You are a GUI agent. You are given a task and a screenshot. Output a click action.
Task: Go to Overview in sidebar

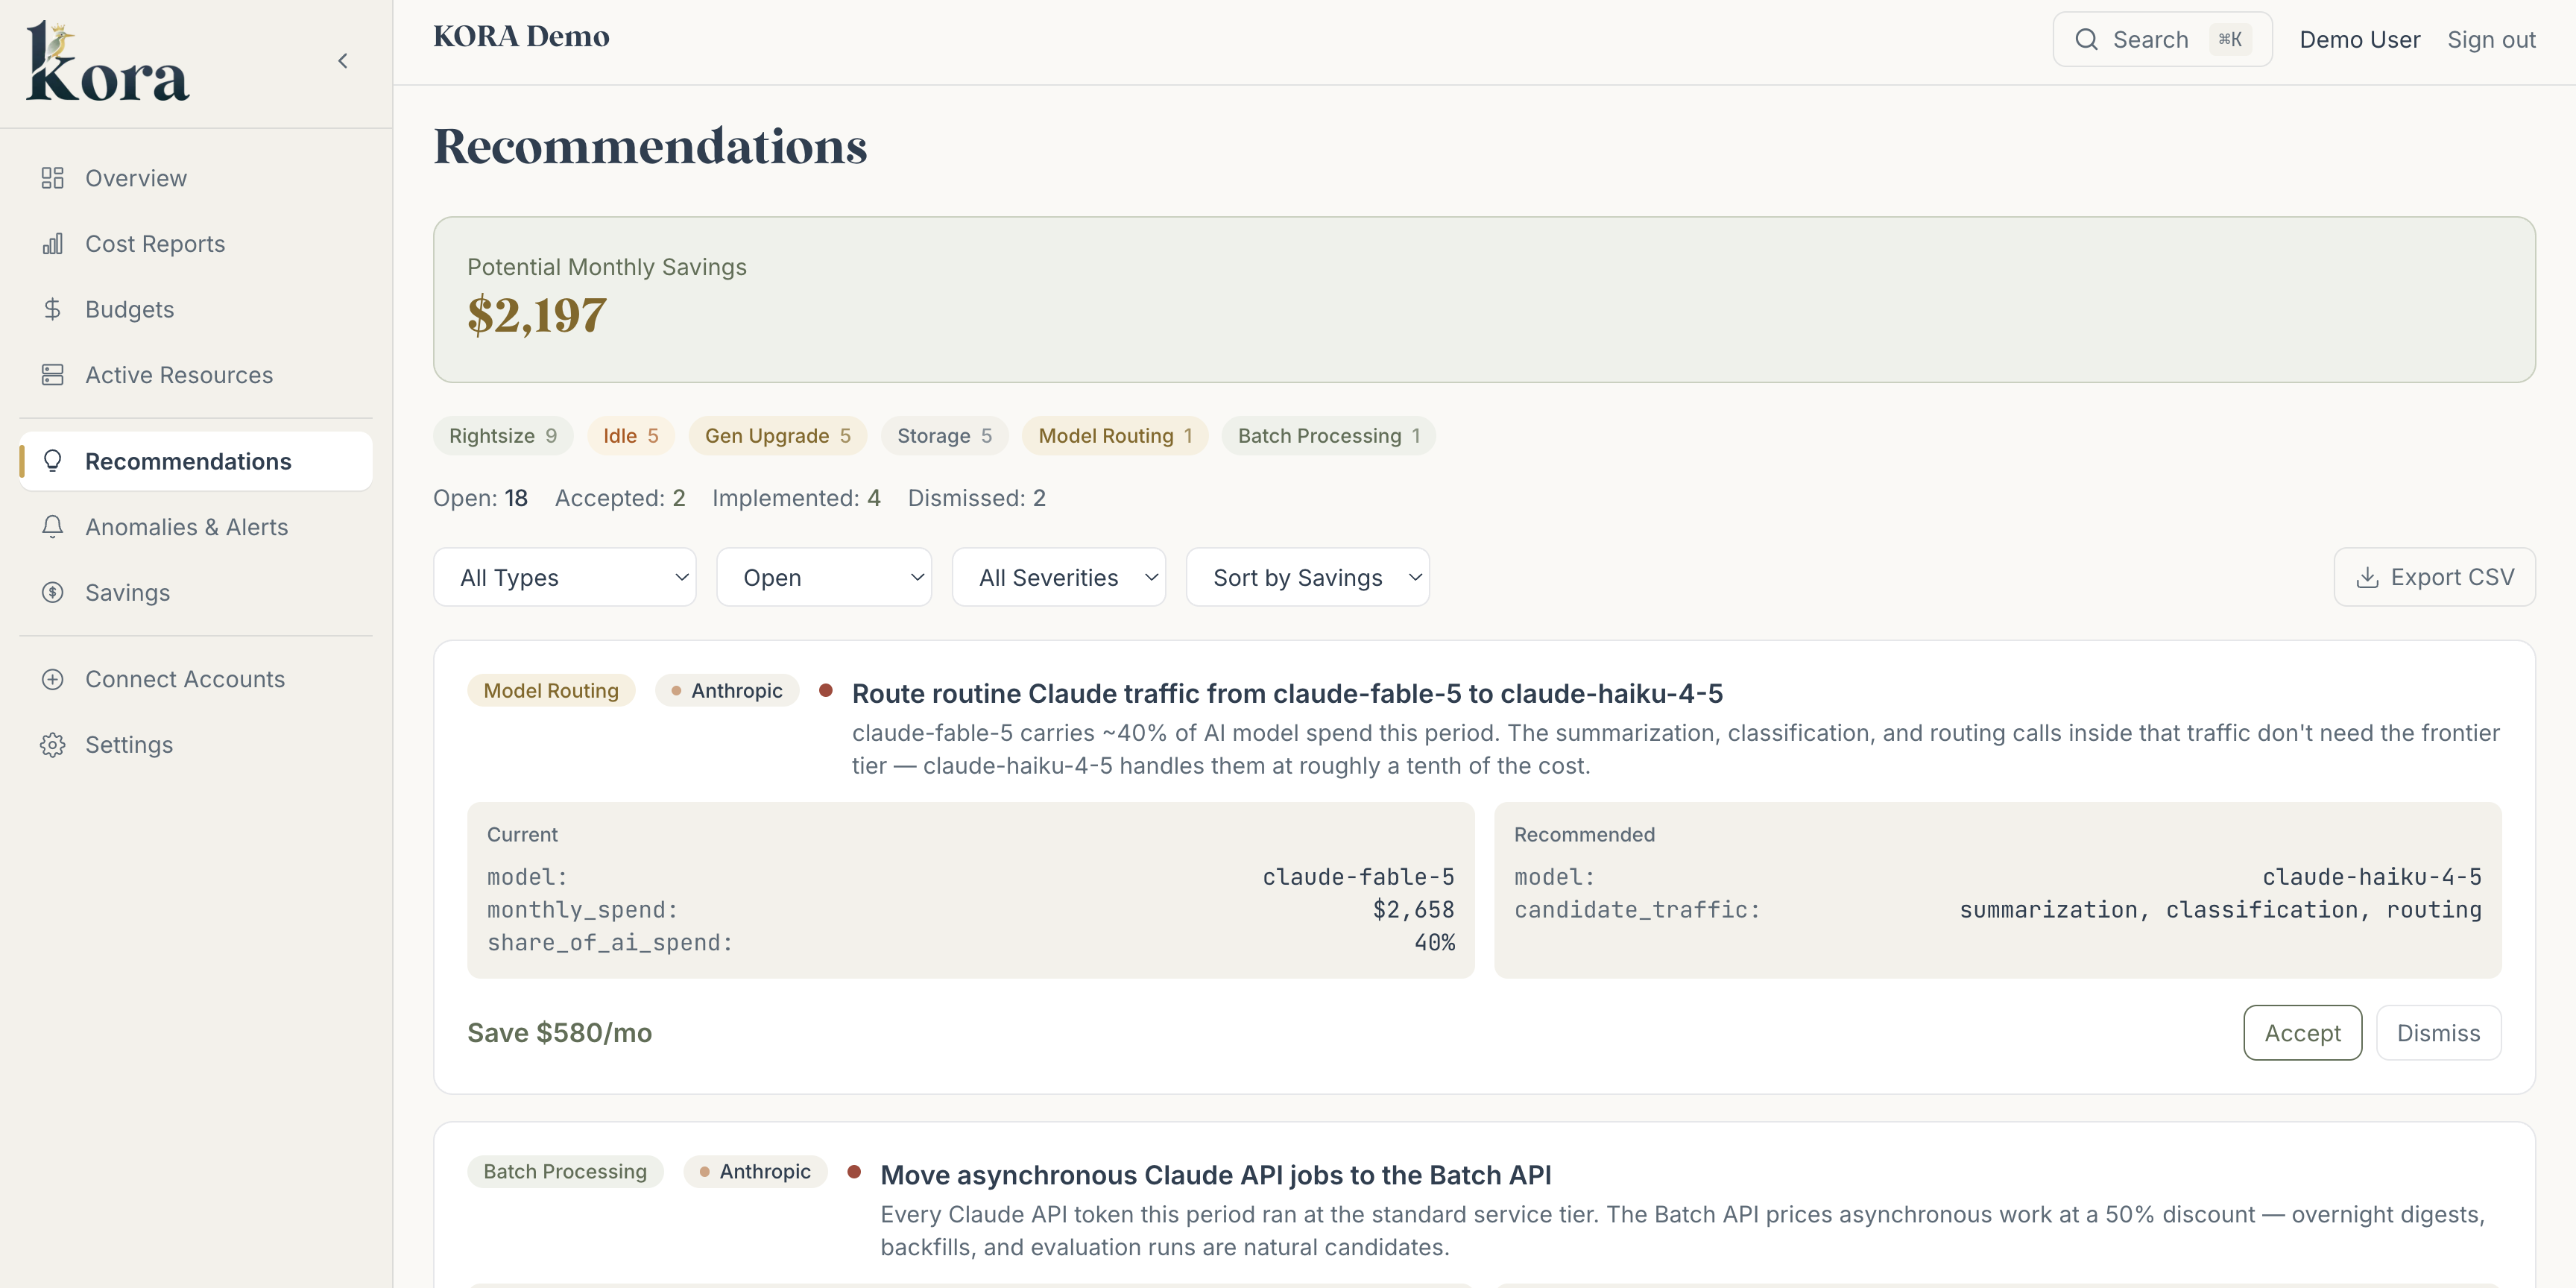click(196, 178)
